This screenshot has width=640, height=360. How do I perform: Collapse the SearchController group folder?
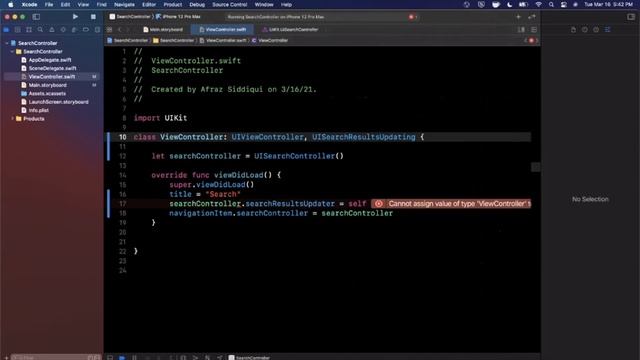[x=13, y=51]
